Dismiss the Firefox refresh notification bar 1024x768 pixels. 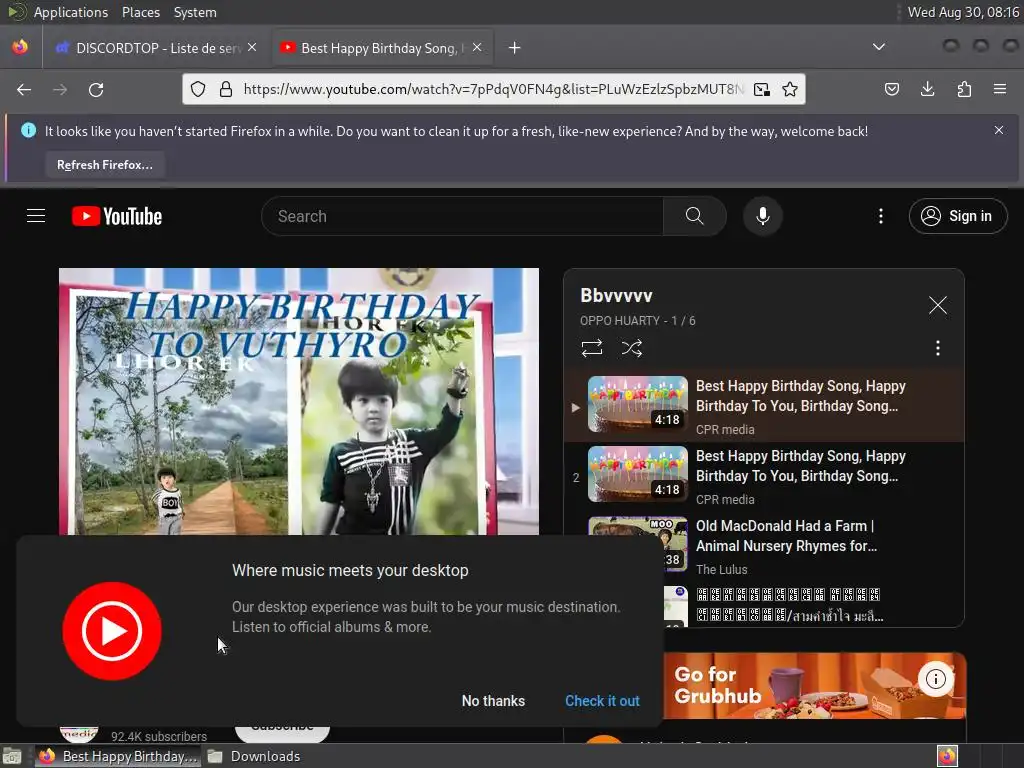pos(999,130)
